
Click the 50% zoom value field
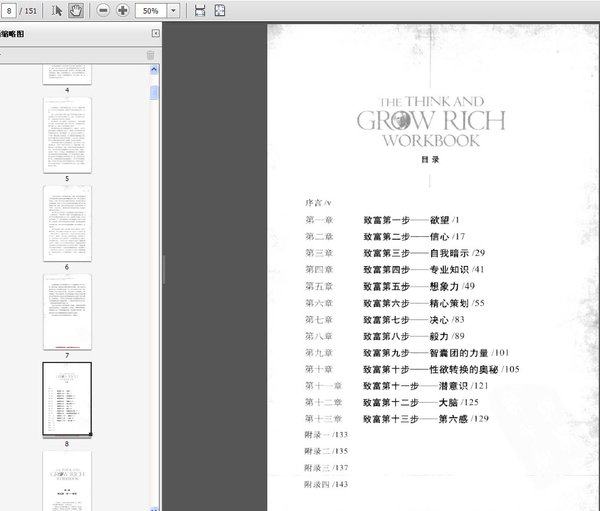point(151,11)
